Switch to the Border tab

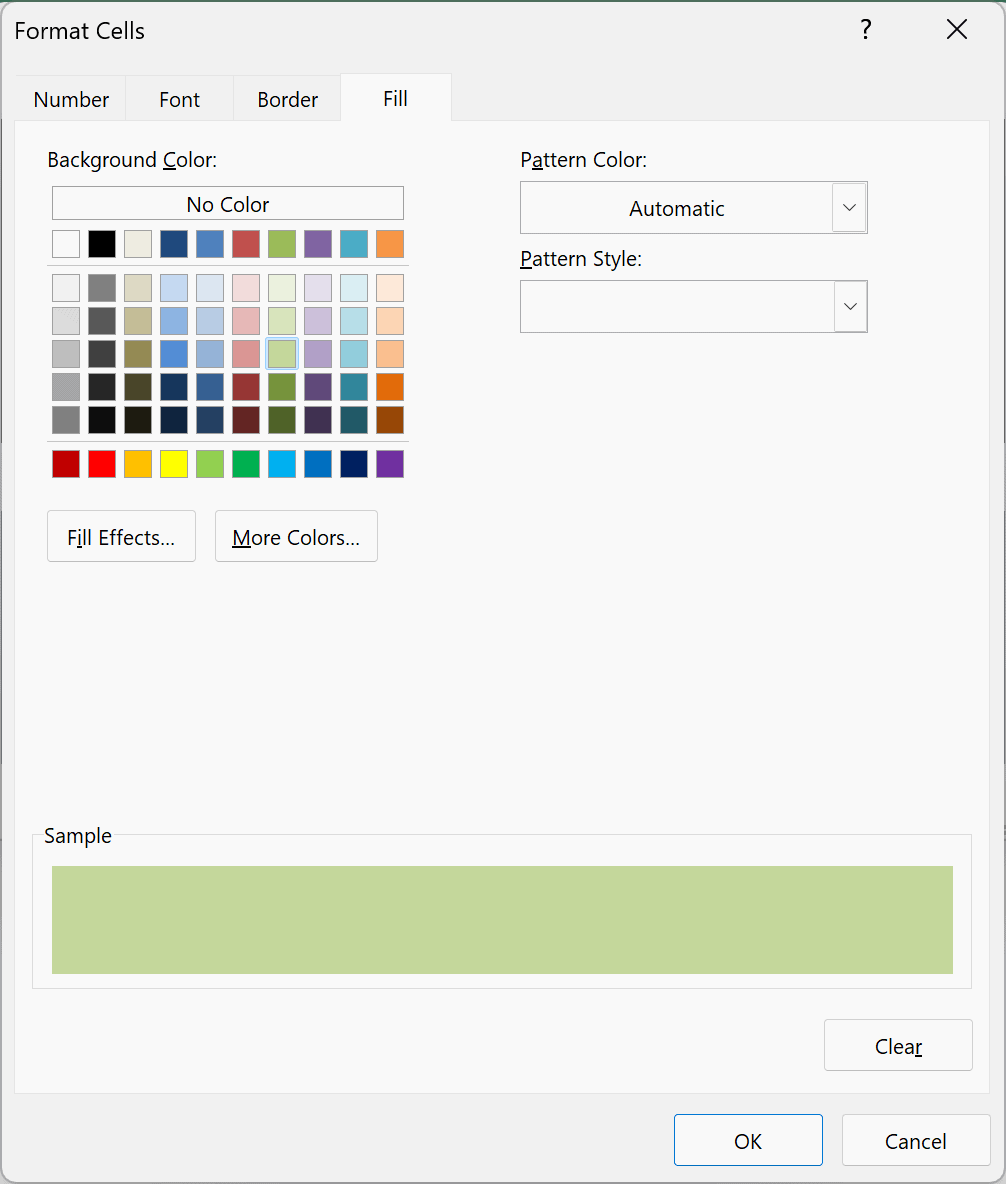coord(288,99)
